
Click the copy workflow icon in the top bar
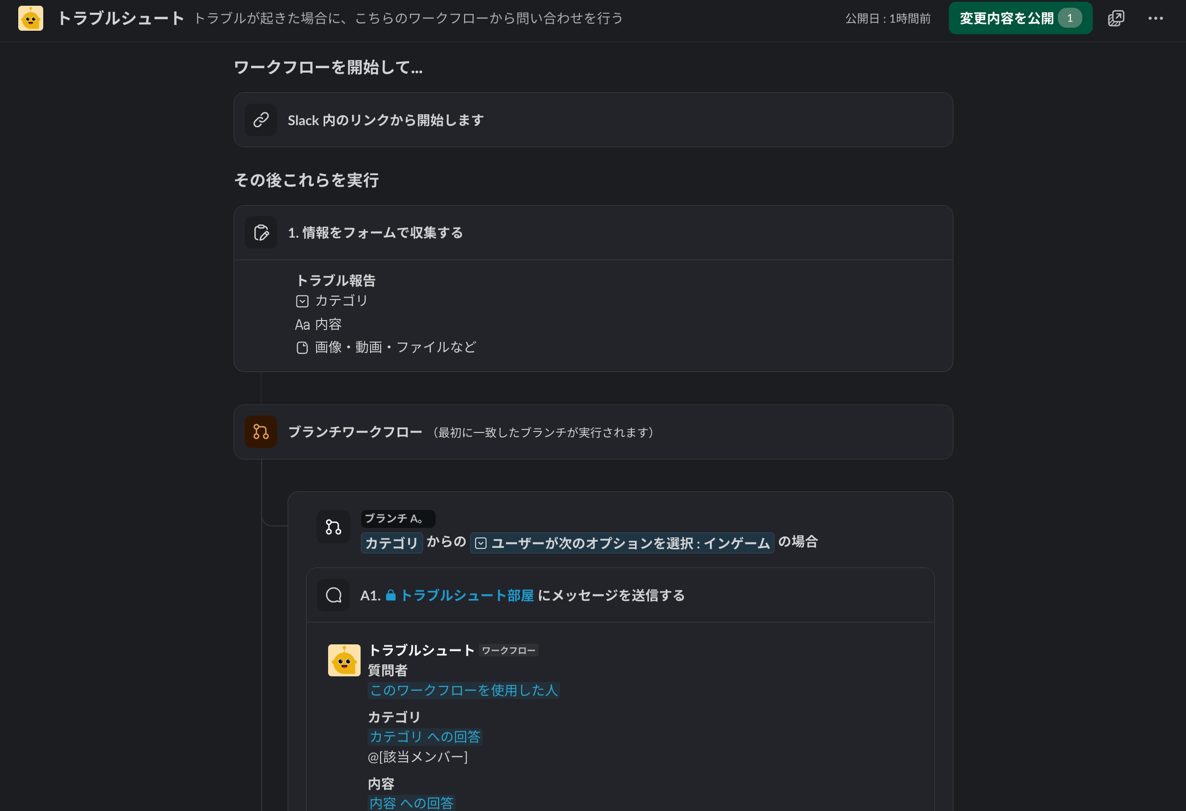coord(1115,18)
